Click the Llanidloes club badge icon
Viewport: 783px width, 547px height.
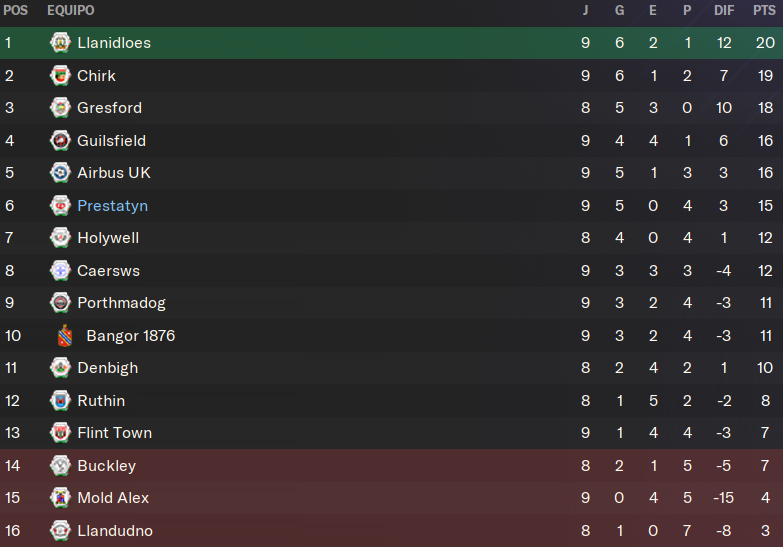point(60,42)
